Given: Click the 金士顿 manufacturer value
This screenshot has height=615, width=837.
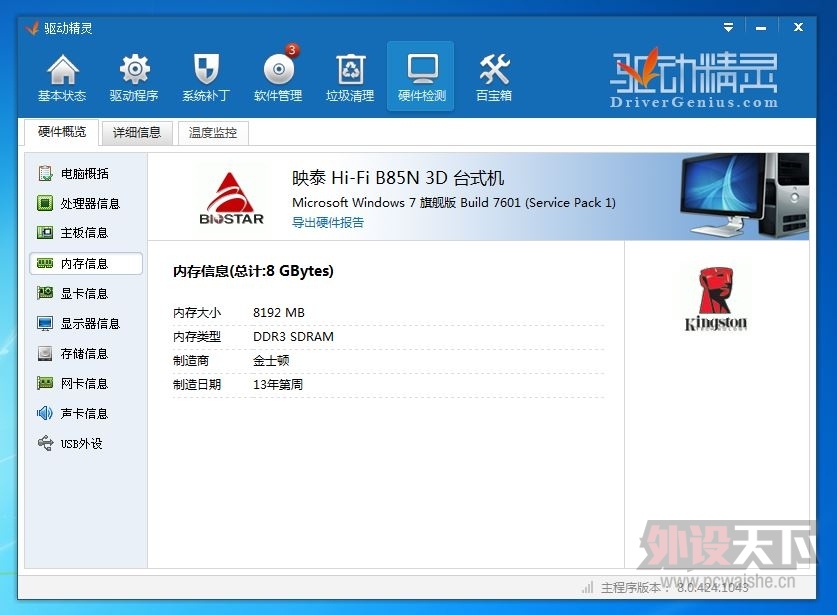Looking at the screenshot, I should click(x=271, y=361).
